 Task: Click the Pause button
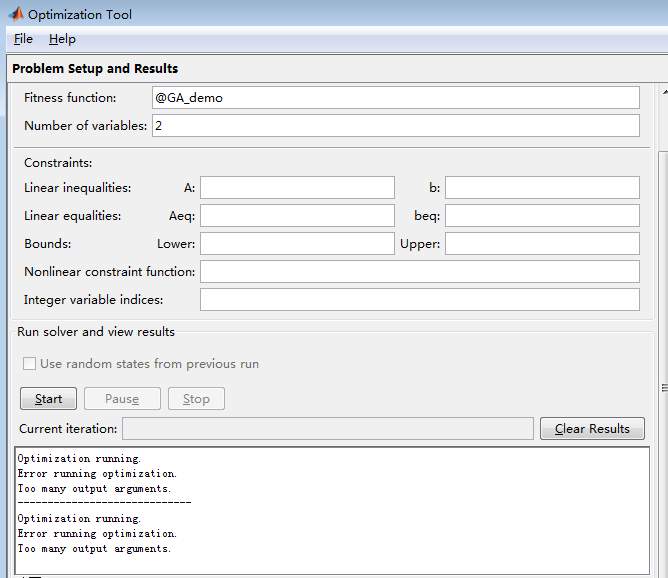coord(122,399)
